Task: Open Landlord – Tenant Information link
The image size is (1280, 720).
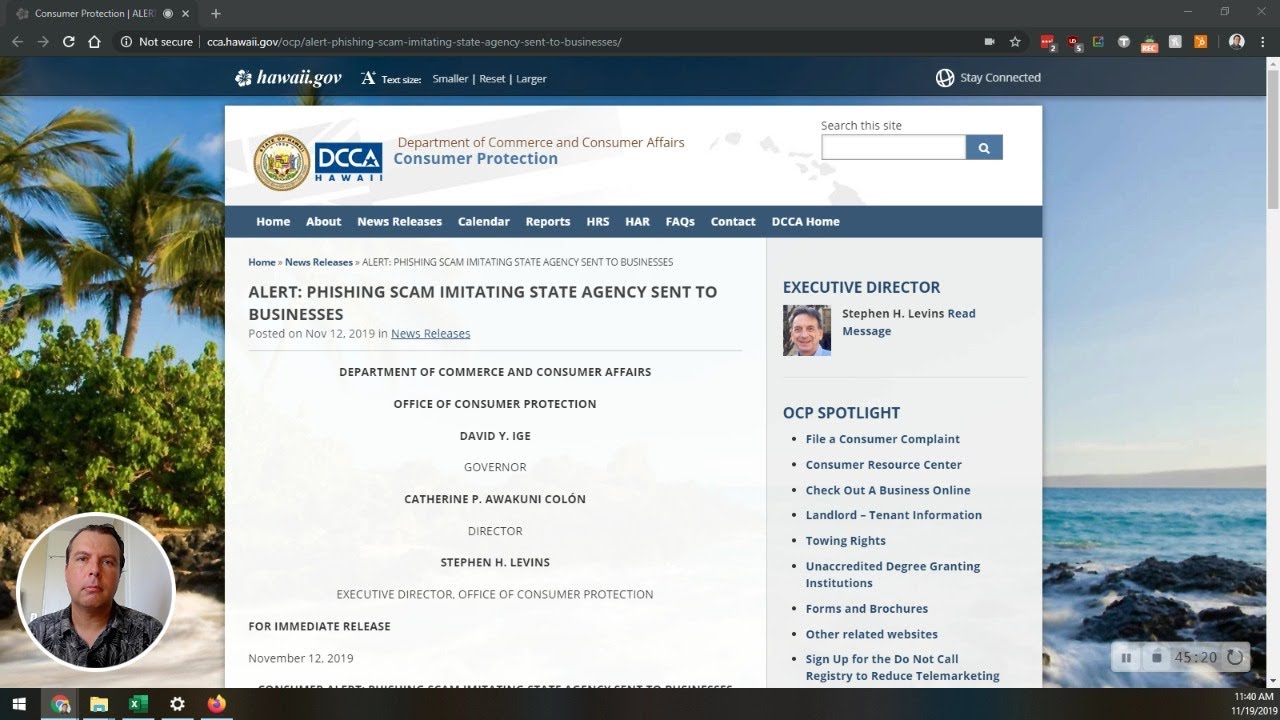Action: click(x=894, y=515)
